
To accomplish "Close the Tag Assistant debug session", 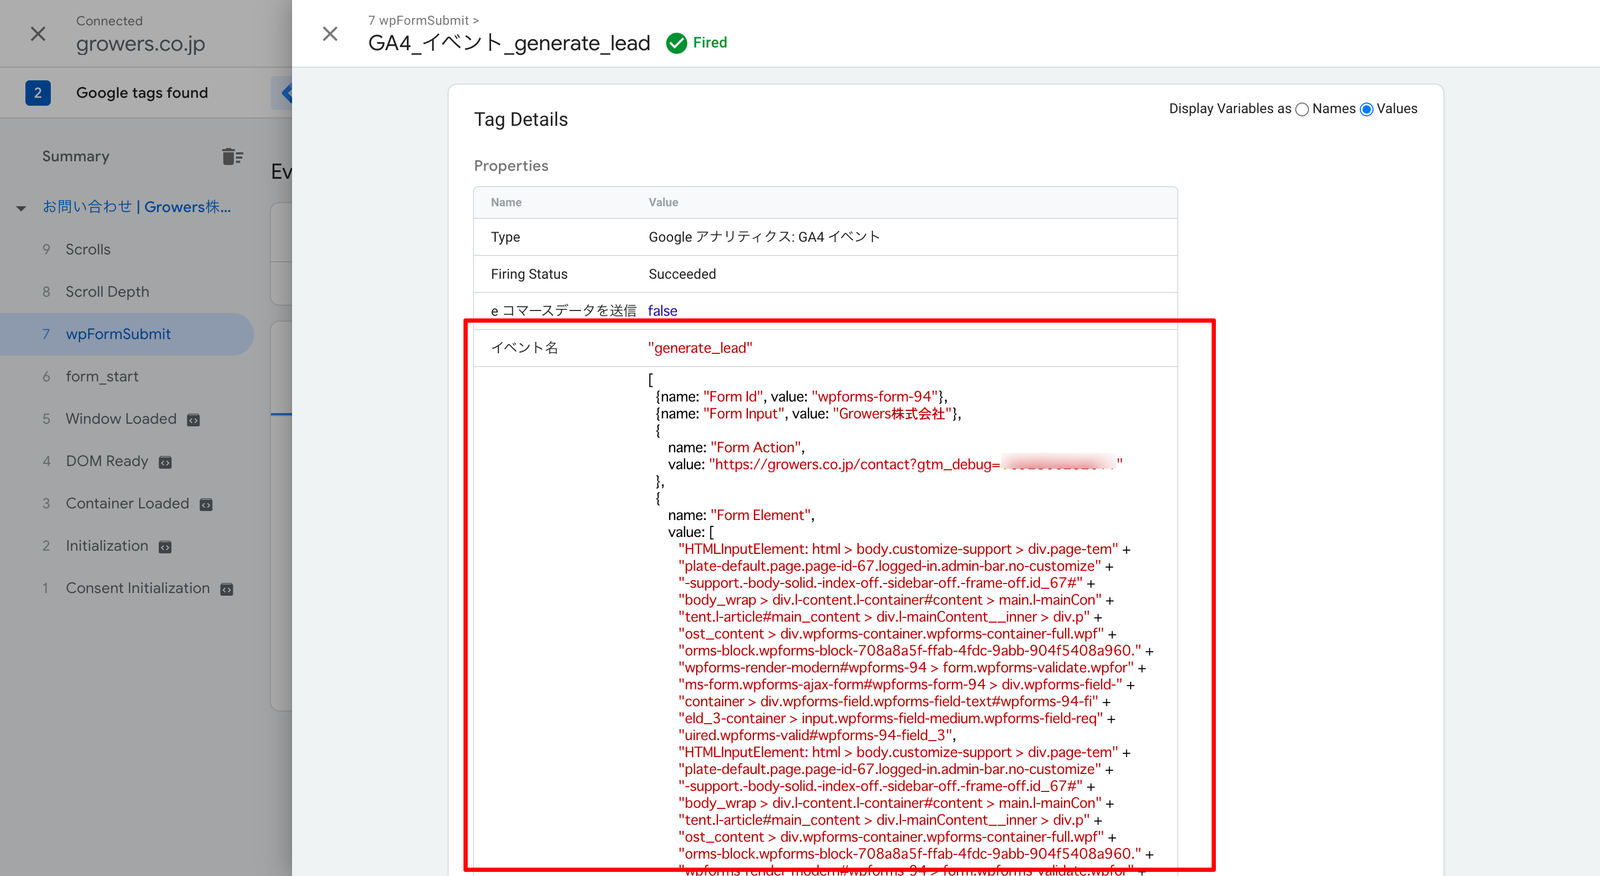I will click(38, 34).
